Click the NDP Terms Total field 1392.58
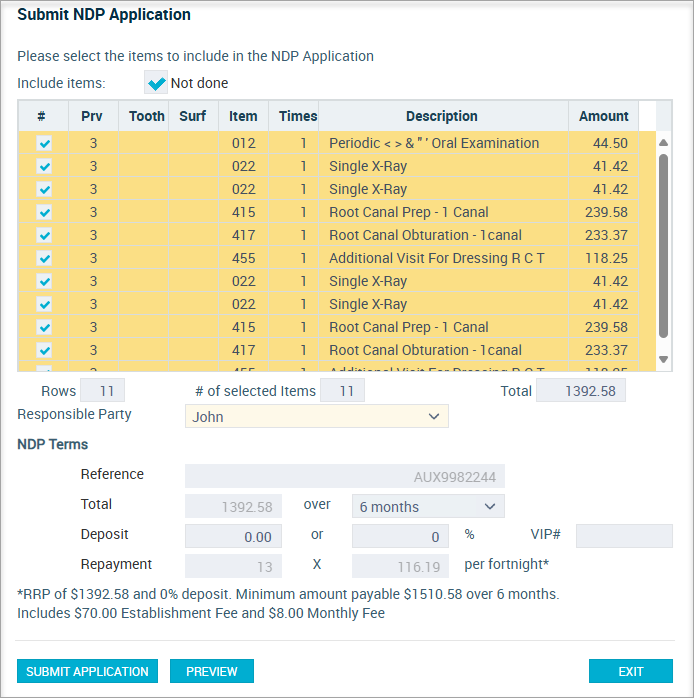694x698 pixels. tap(233, 506)
